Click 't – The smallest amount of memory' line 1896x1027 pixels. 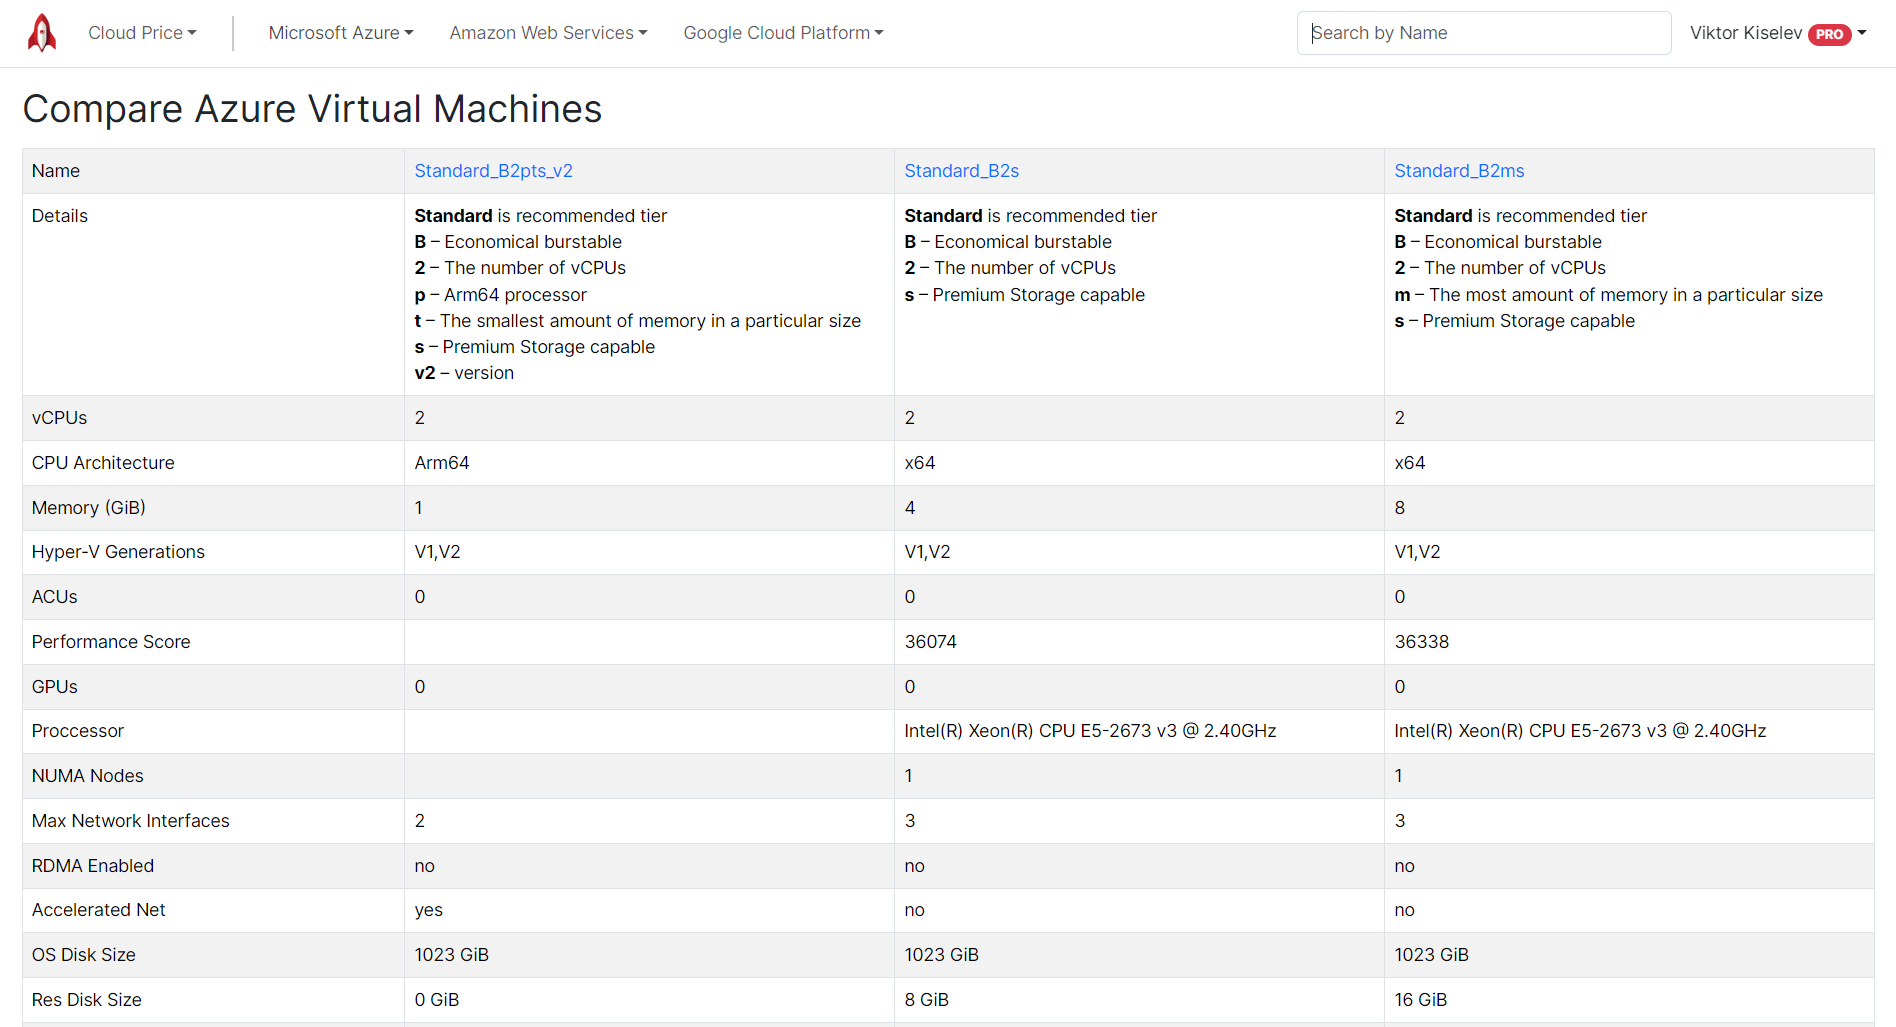point(637,321)
